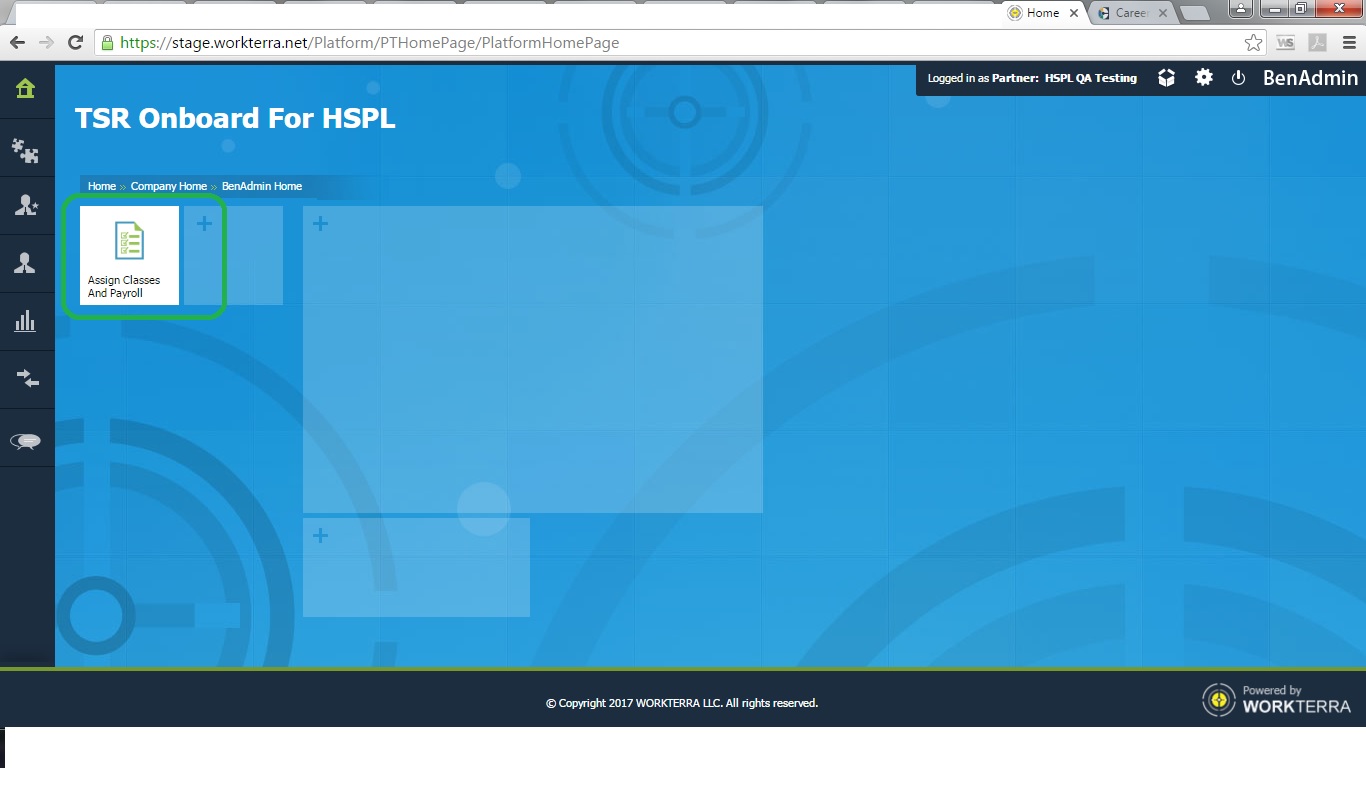This screenshot has width=1366, height=812.
Task: Select the person with star sidebar icon
Action: (26, 206)
